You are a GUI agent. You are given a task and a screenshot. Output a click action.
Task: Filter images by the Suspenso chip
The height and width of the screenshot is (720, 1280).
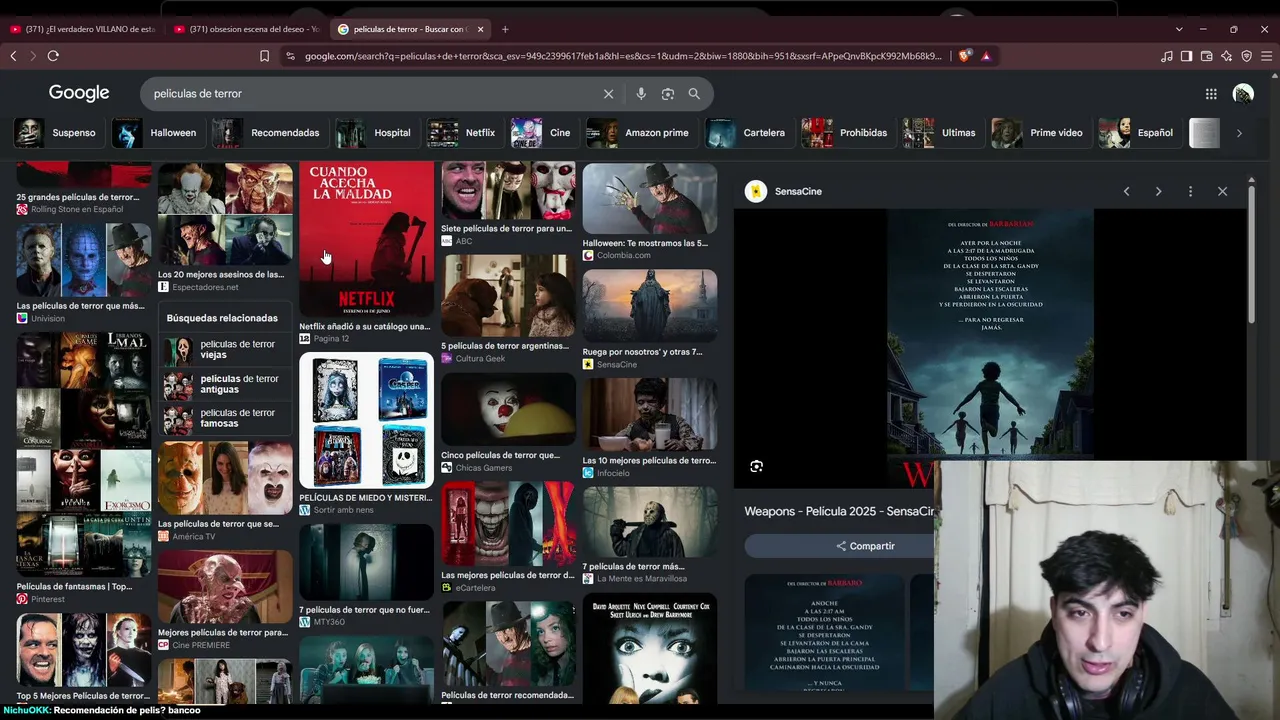tap(57, 133)
